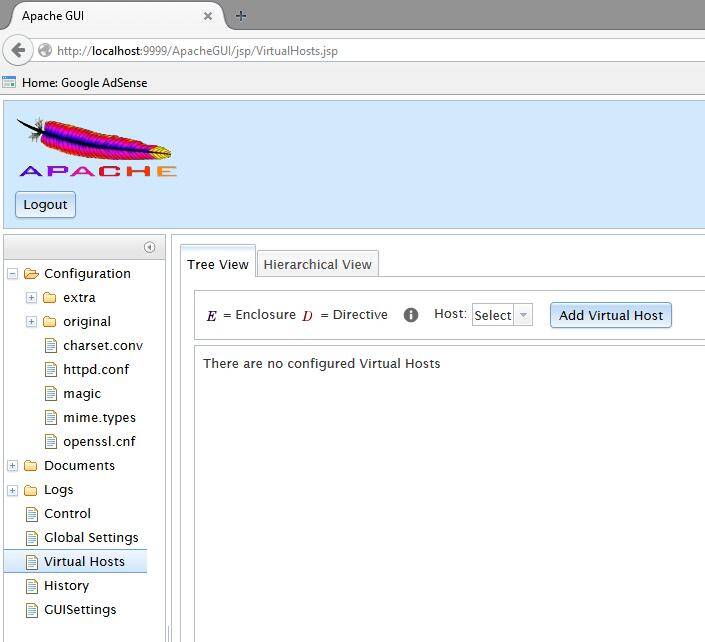Viewport: 705px width, 642px height.
Task: Click the Logs folder icon
Action: pyautogui.click(x=31, y=490)
